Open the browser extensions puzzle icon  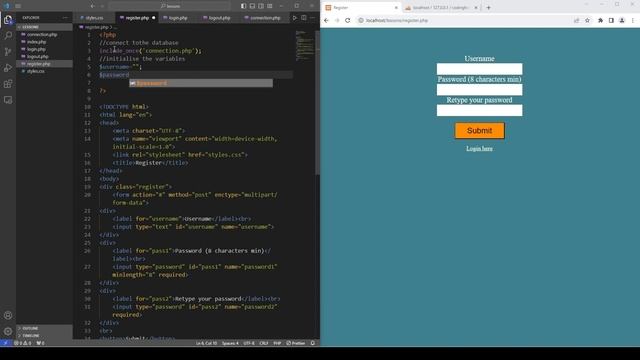pyautogui.click(x=600, y=20)
